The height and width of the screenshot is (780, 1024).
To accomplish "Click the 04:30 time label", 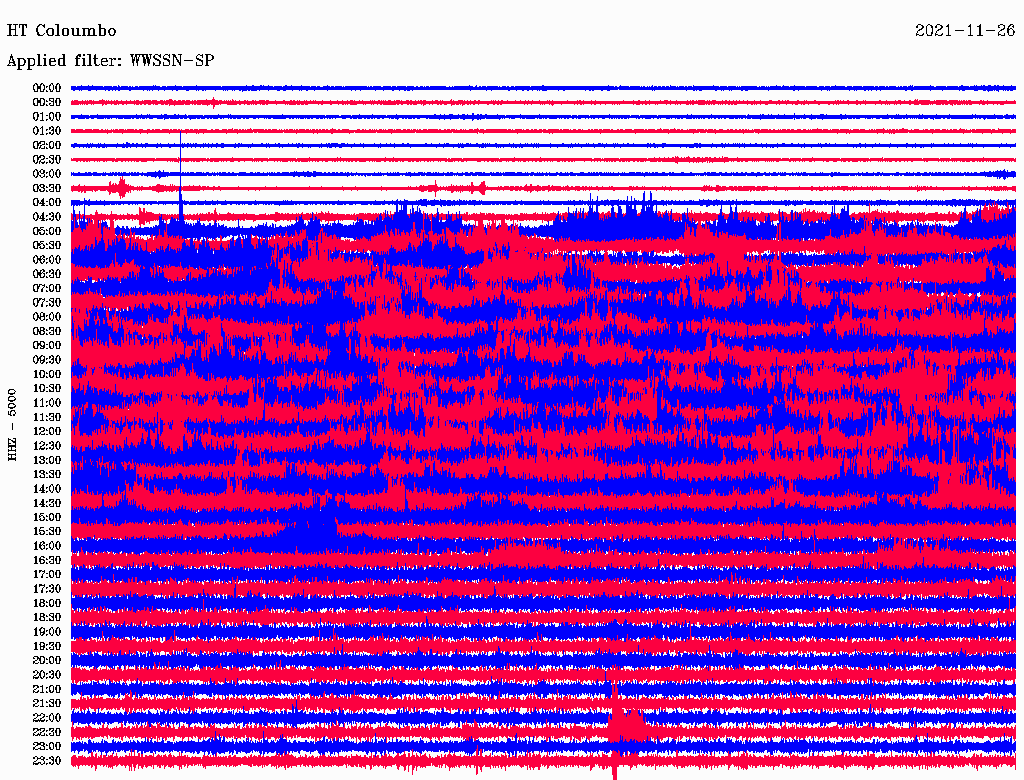I will (47, 216).
